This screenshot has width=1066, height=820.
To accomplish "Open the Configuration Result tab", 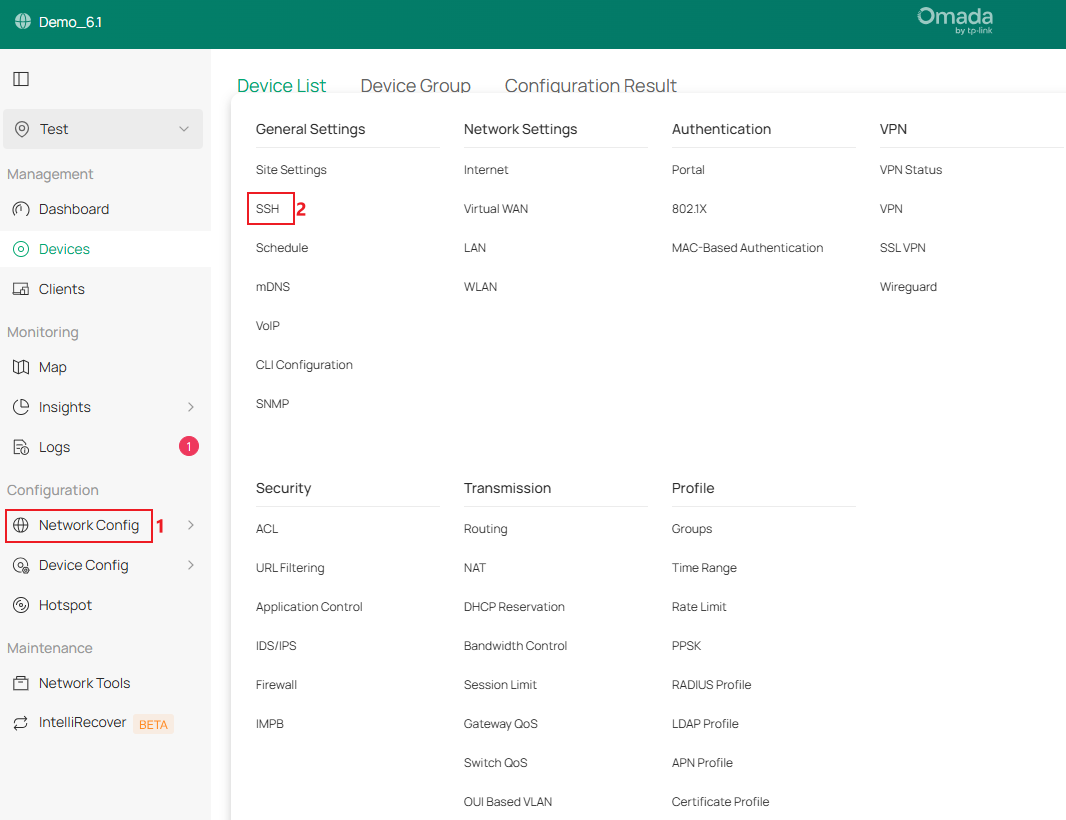I will (x=591, y=86).
